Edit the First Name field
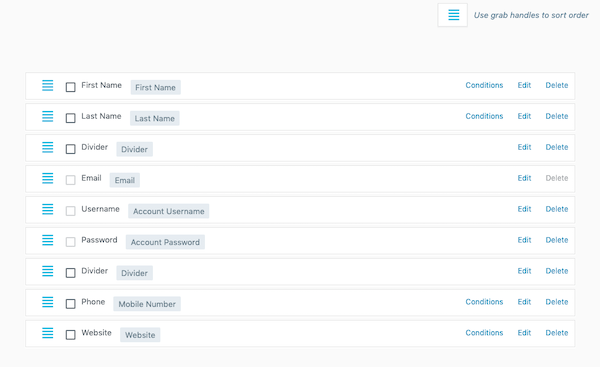Image resolution: width=600 pixels, height=367 pixels. [x=524, y=85]
